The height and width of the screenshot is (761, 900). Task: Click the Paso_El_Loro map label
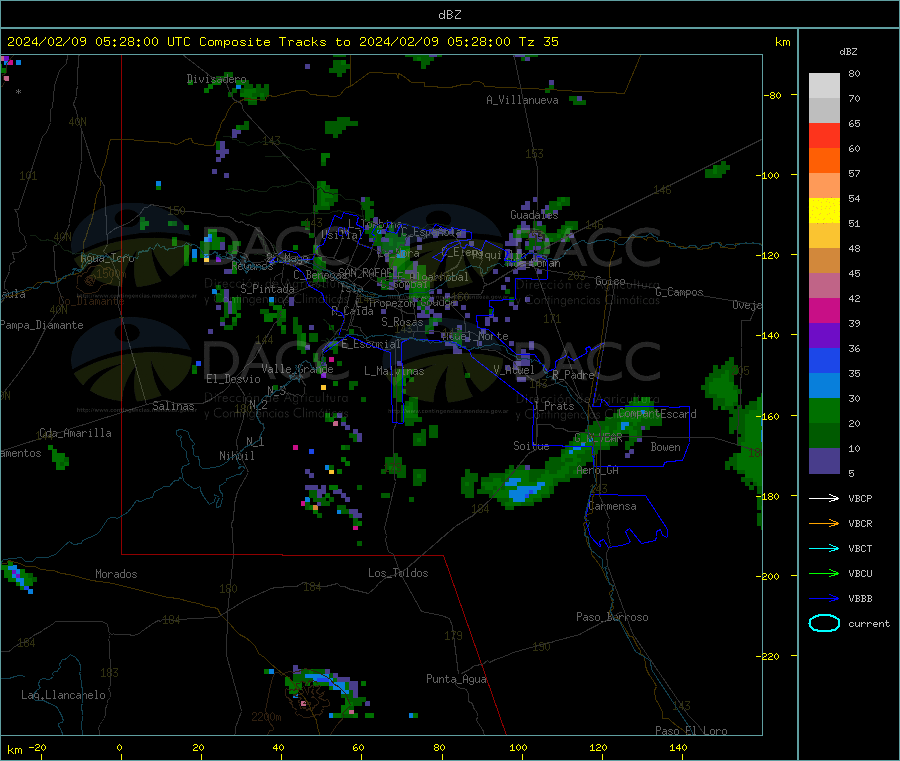(x=692, y=731)
